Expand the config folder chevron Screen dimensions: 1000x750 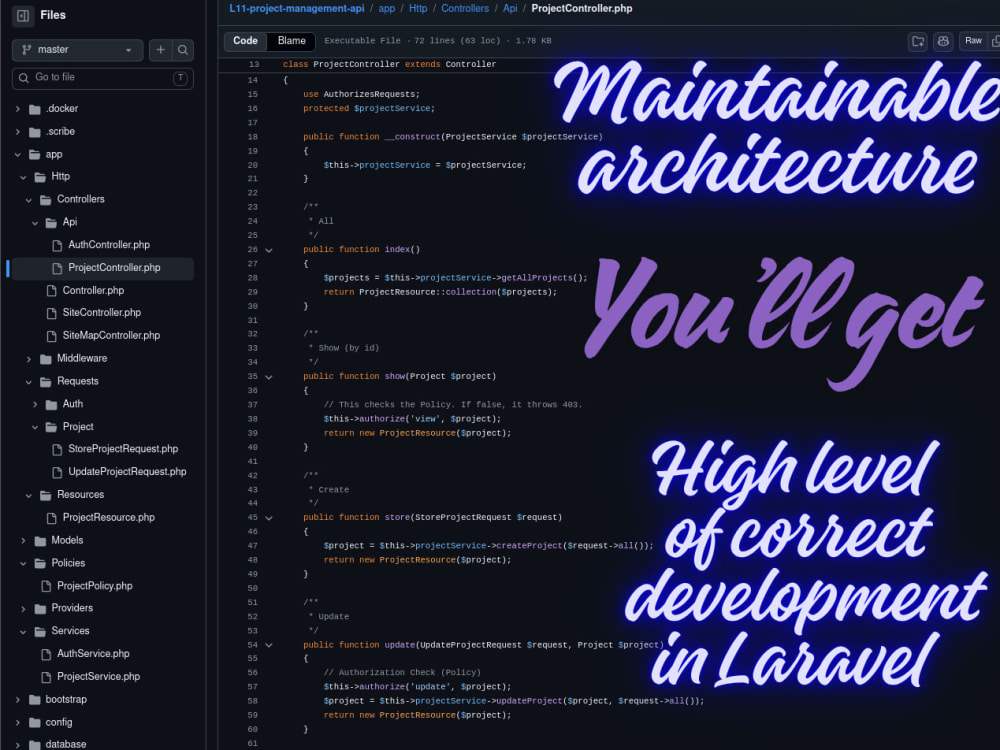tap(18, 723)
